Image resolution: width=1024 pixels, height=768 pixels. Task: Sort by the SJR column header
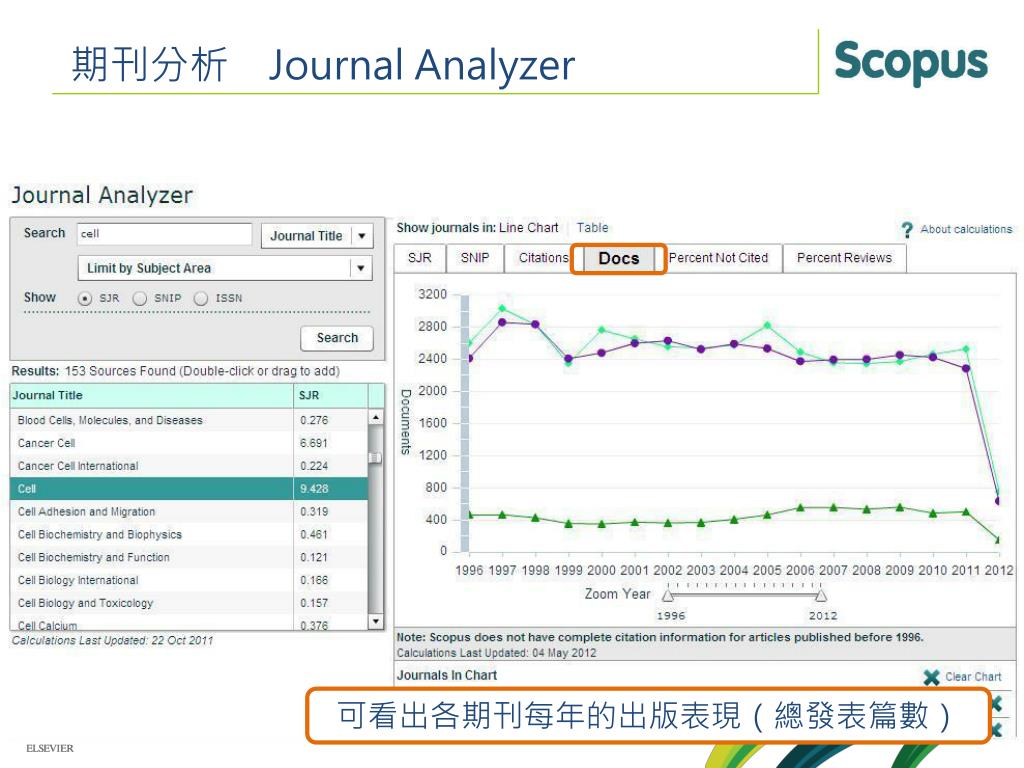point(330,396)
